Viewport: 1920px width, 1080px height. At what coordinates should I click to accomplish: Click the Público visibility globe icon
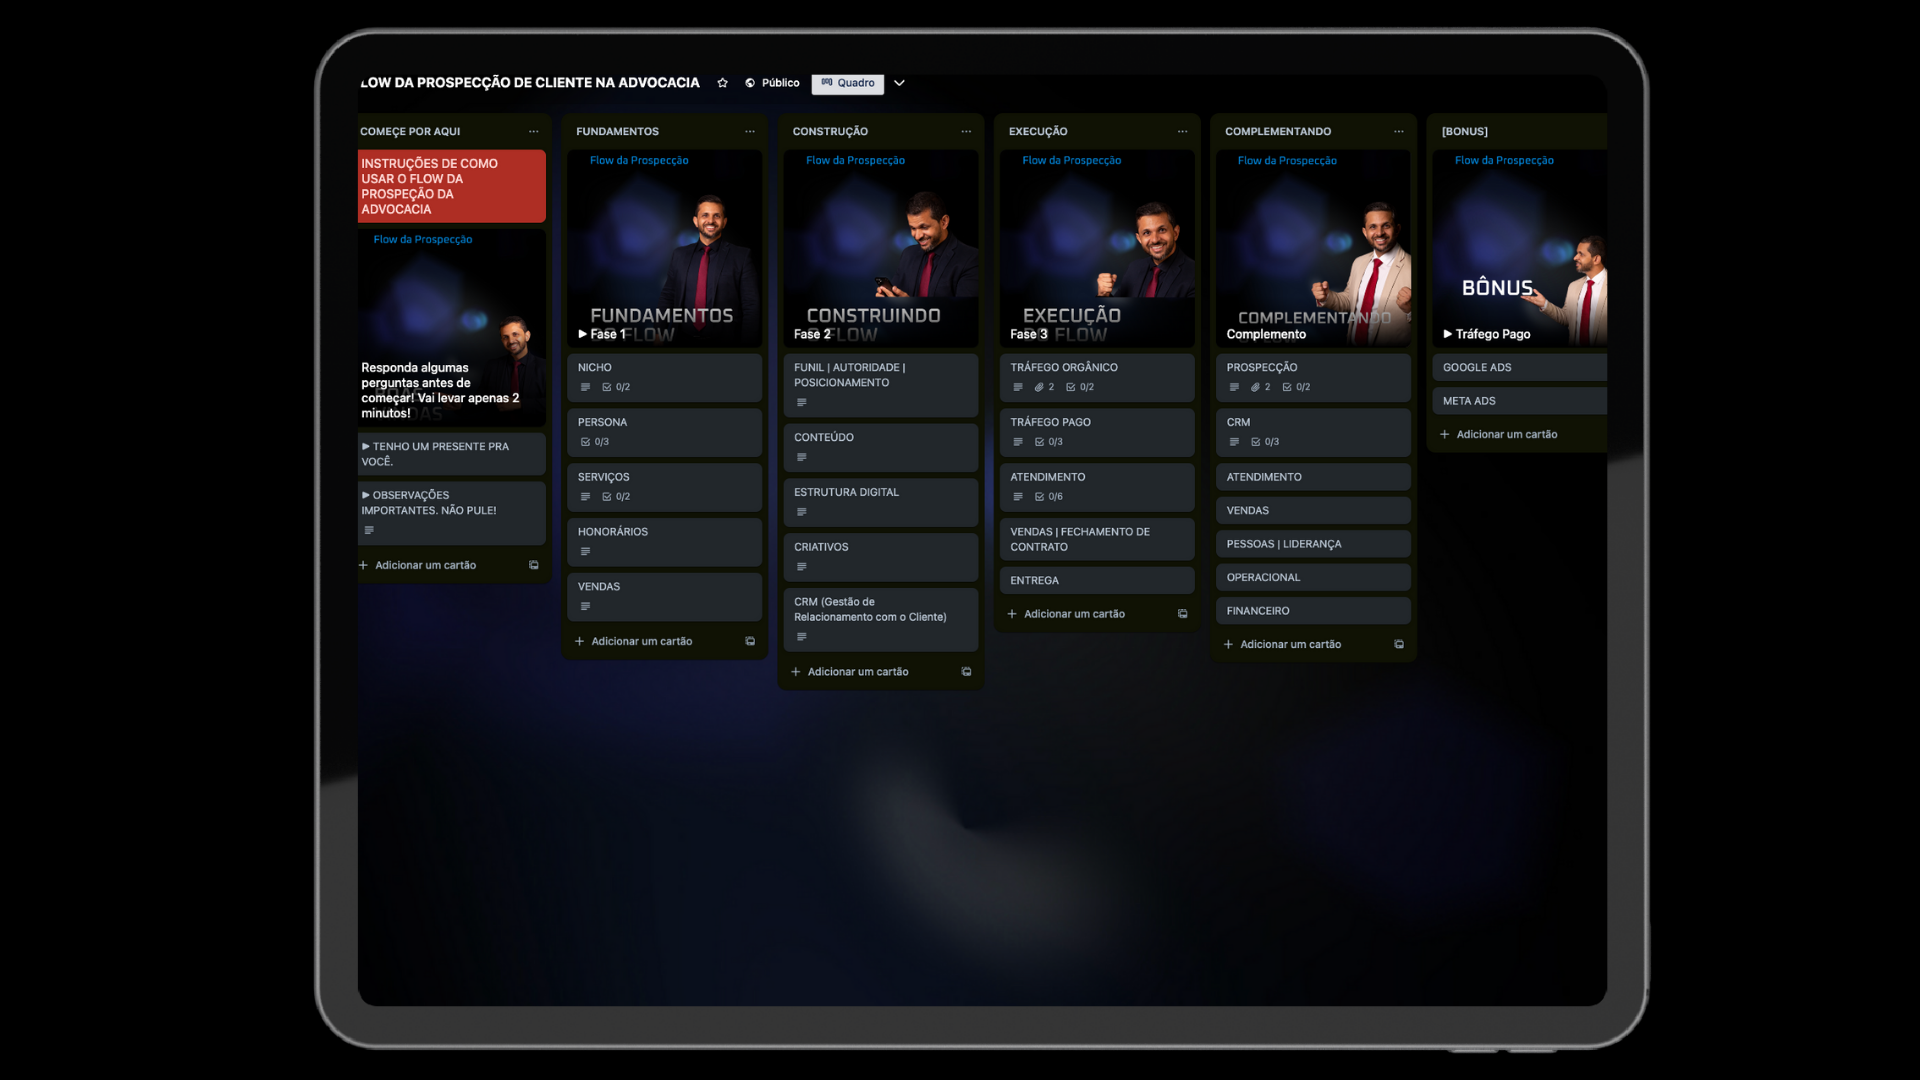click(750, 83)
